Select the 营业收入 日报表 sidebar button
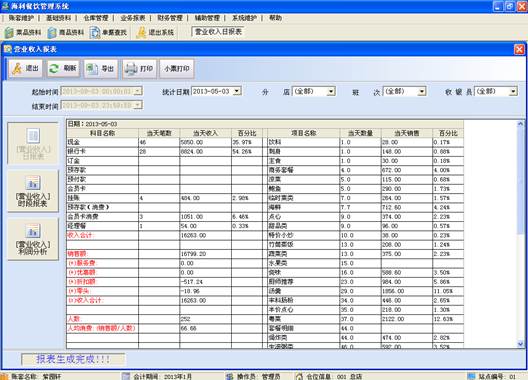 point(33,144)
